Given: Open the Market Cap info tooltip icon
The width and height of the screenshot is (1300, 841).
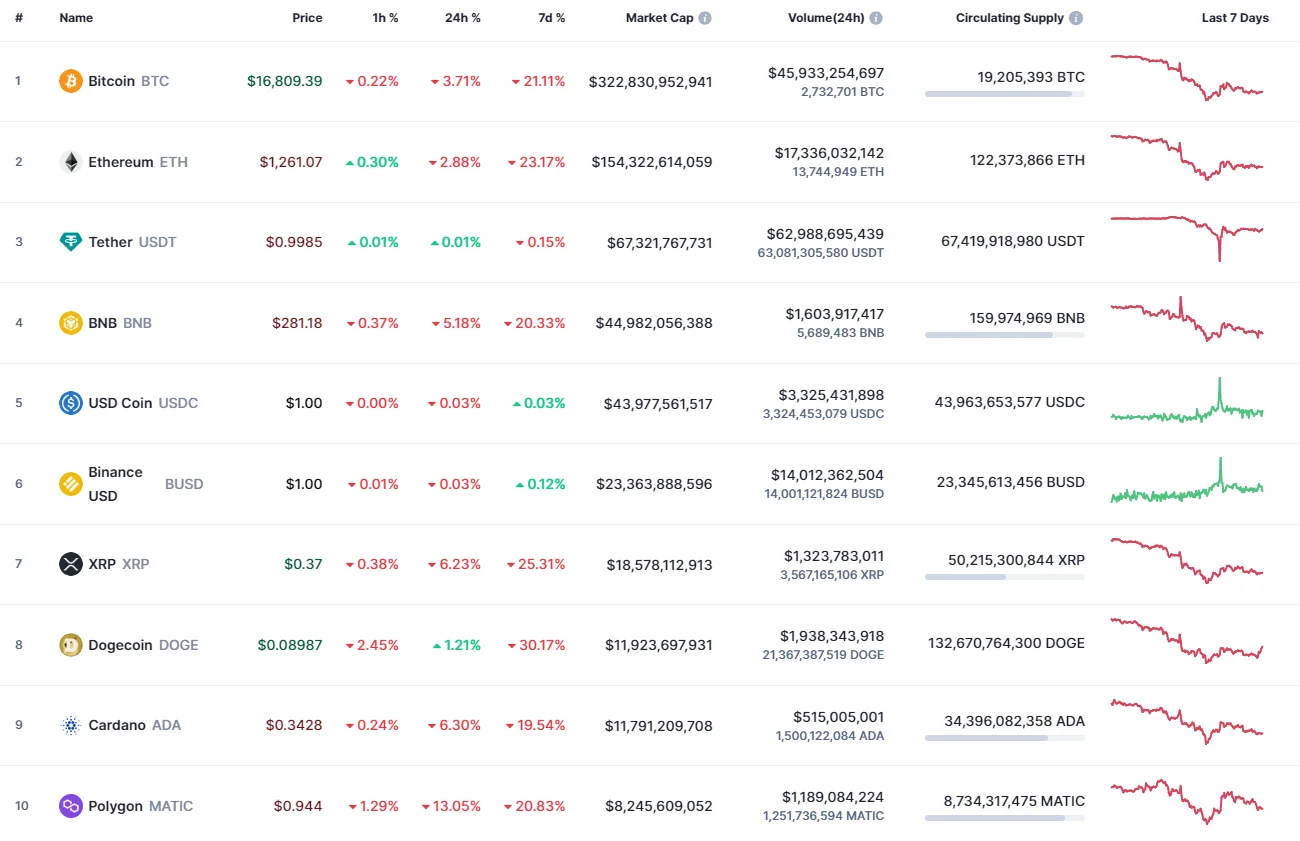Looking at the screenshot, I should (x=707, y=17).
